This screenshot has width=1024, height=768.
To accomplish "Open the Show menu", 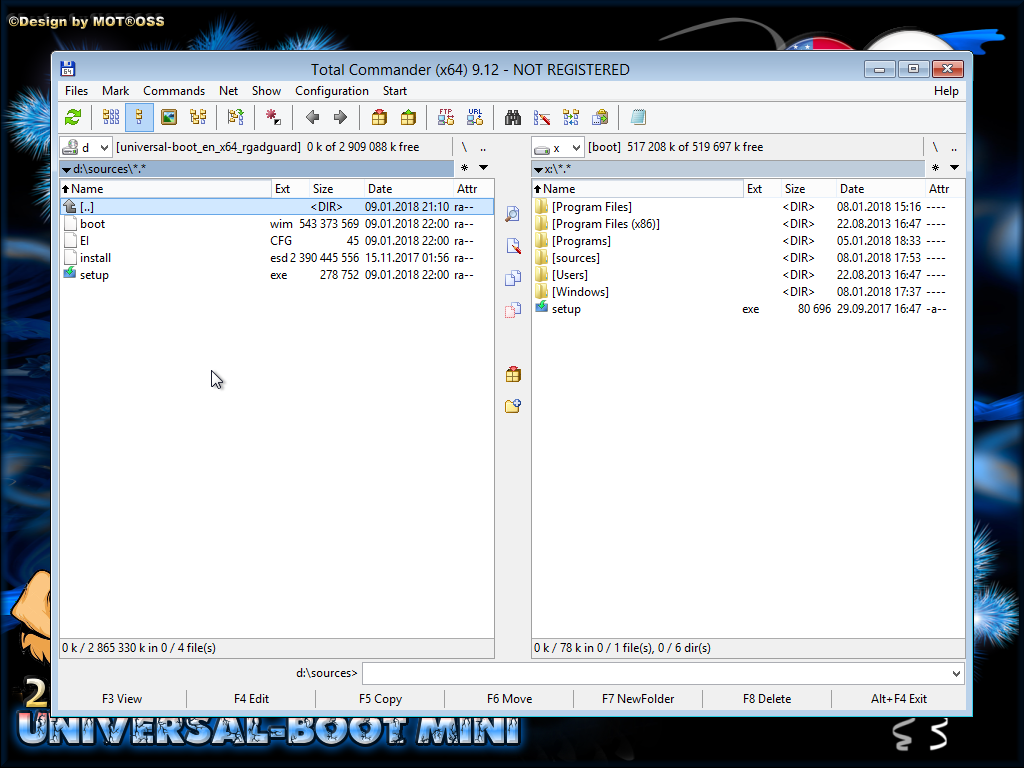I will pyautogui.click(x=266, y=91).
